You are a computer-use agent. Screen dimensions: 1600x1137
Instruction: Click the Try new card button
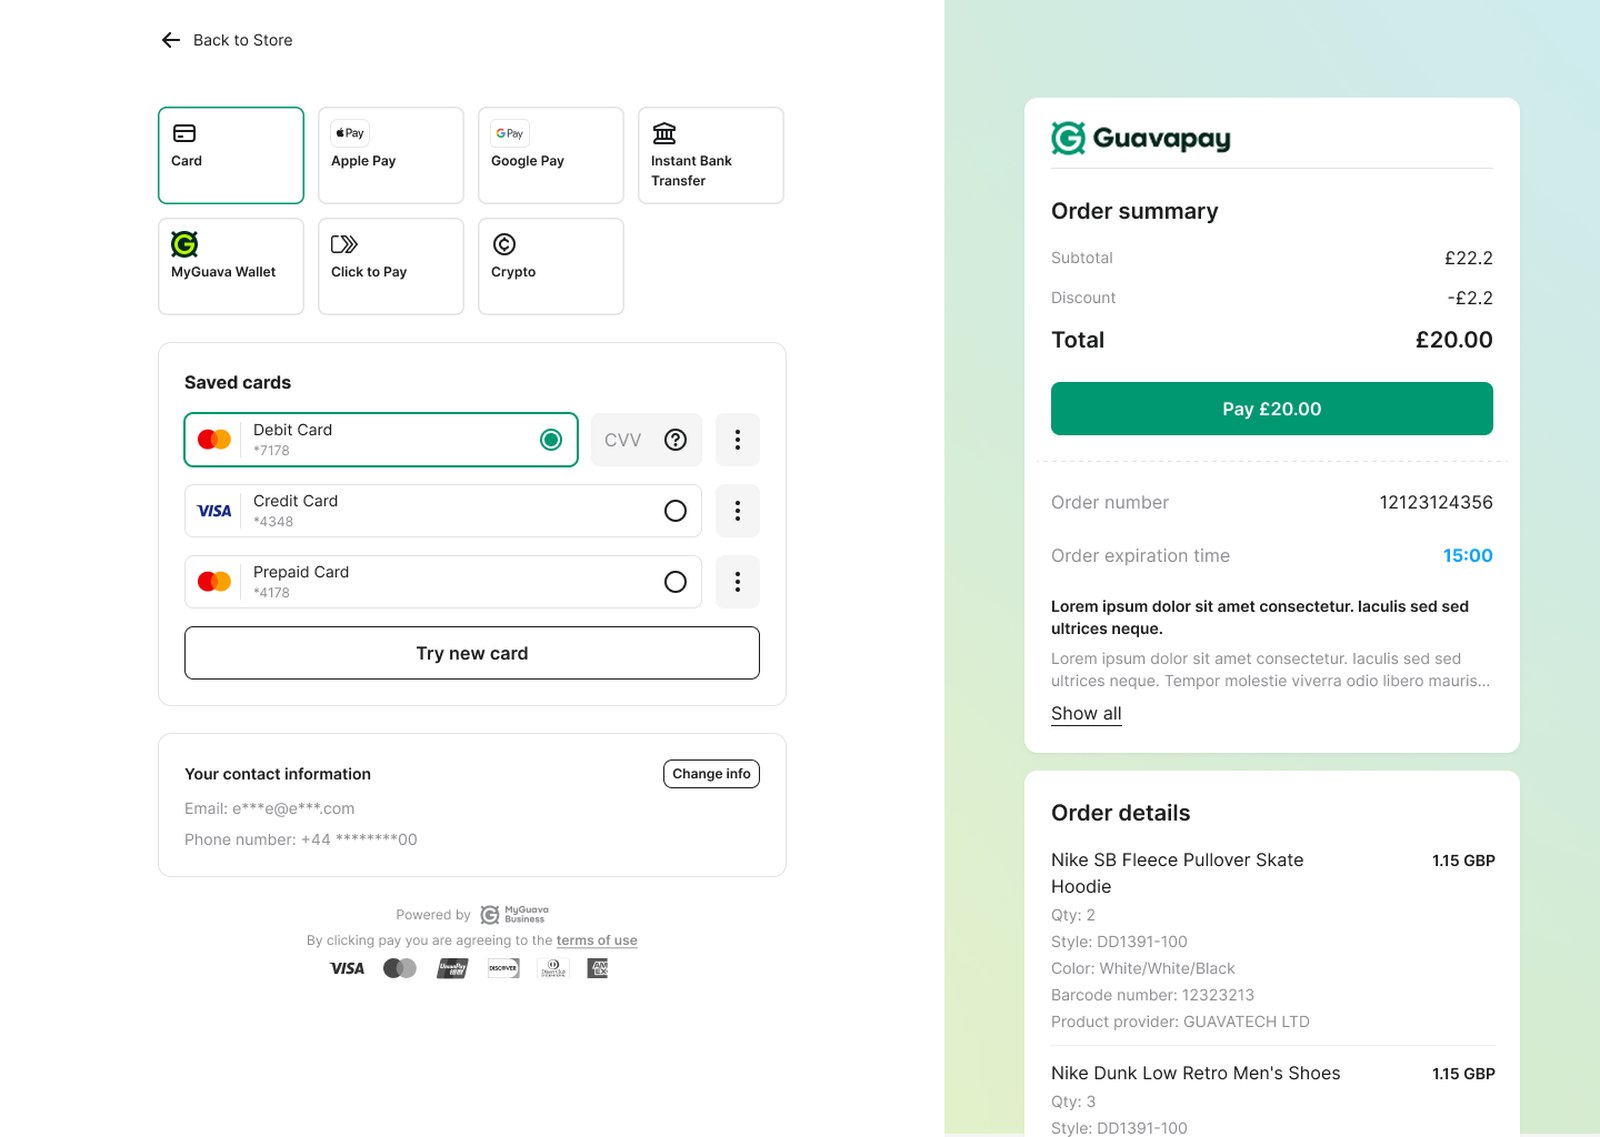click(472, 653)
